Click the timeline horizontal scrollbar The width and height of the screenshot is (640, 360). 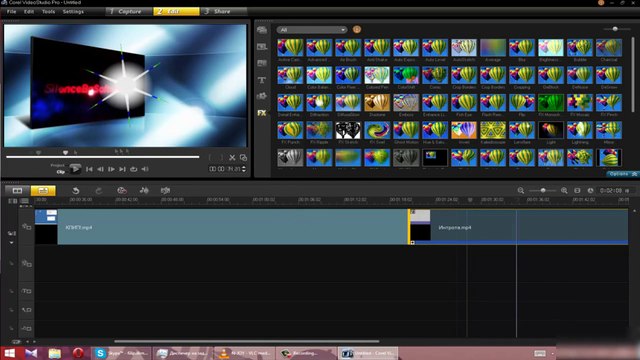tap(247, 341)
